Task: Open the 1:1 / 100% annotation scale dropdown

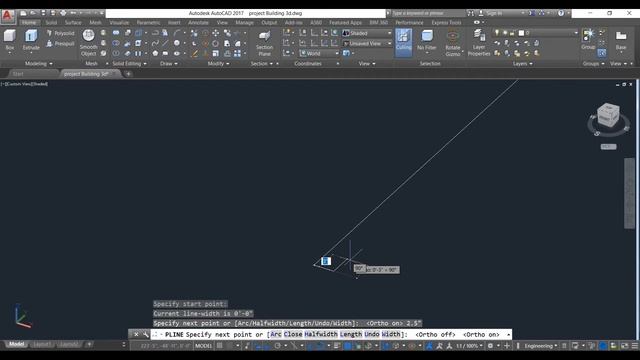Action: tap(469, 346)
